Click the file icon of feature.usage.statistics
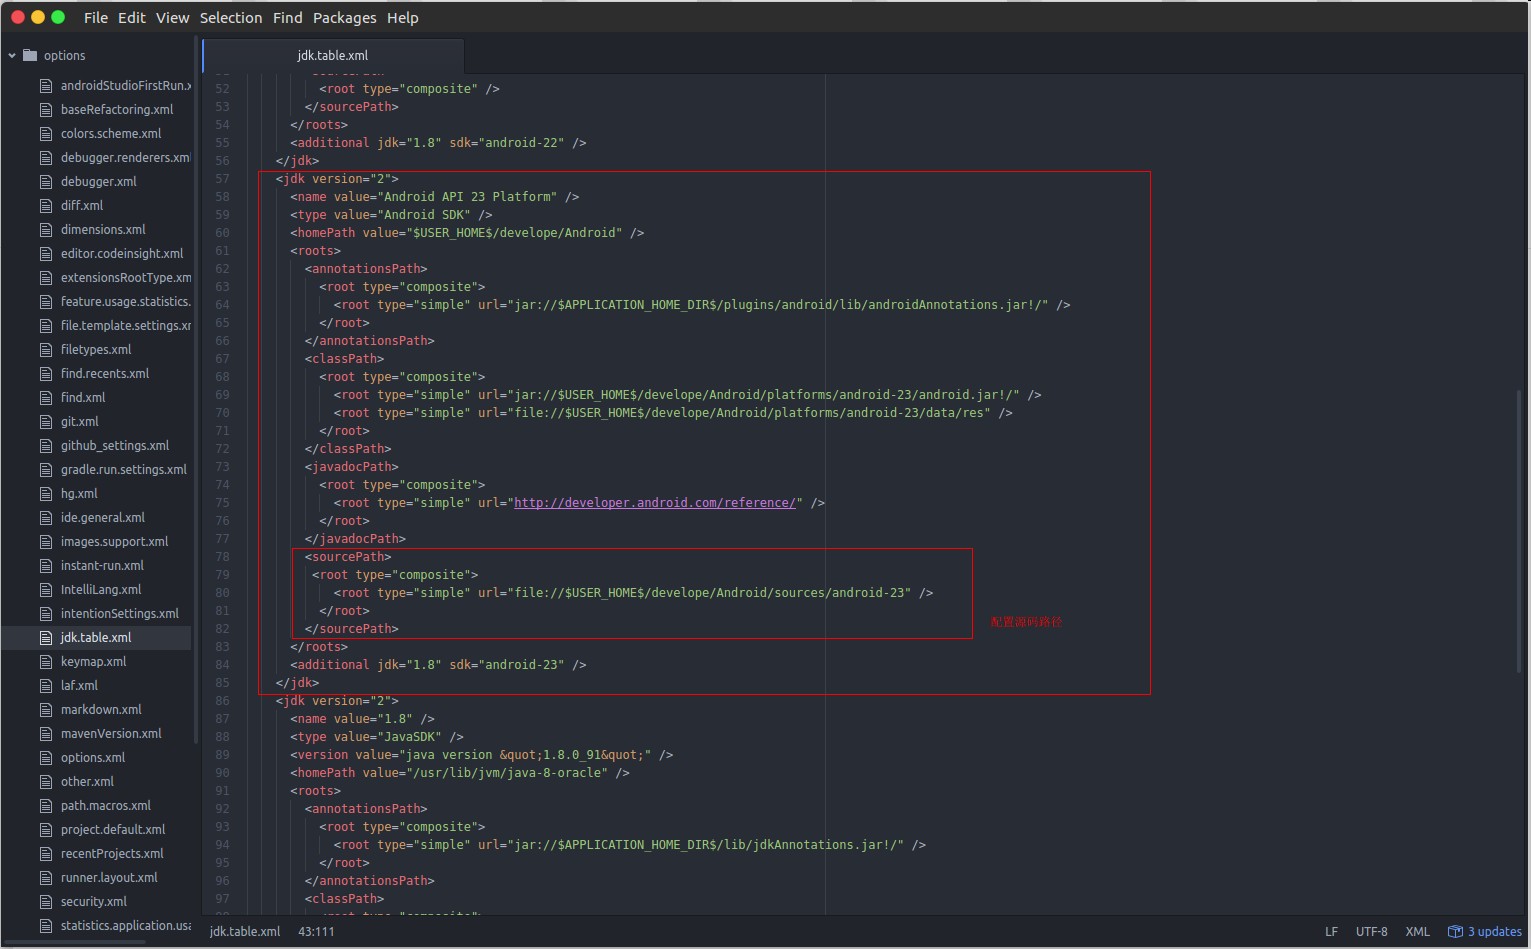This screenshot has height=949, width=1531. [x=46, y=302]
